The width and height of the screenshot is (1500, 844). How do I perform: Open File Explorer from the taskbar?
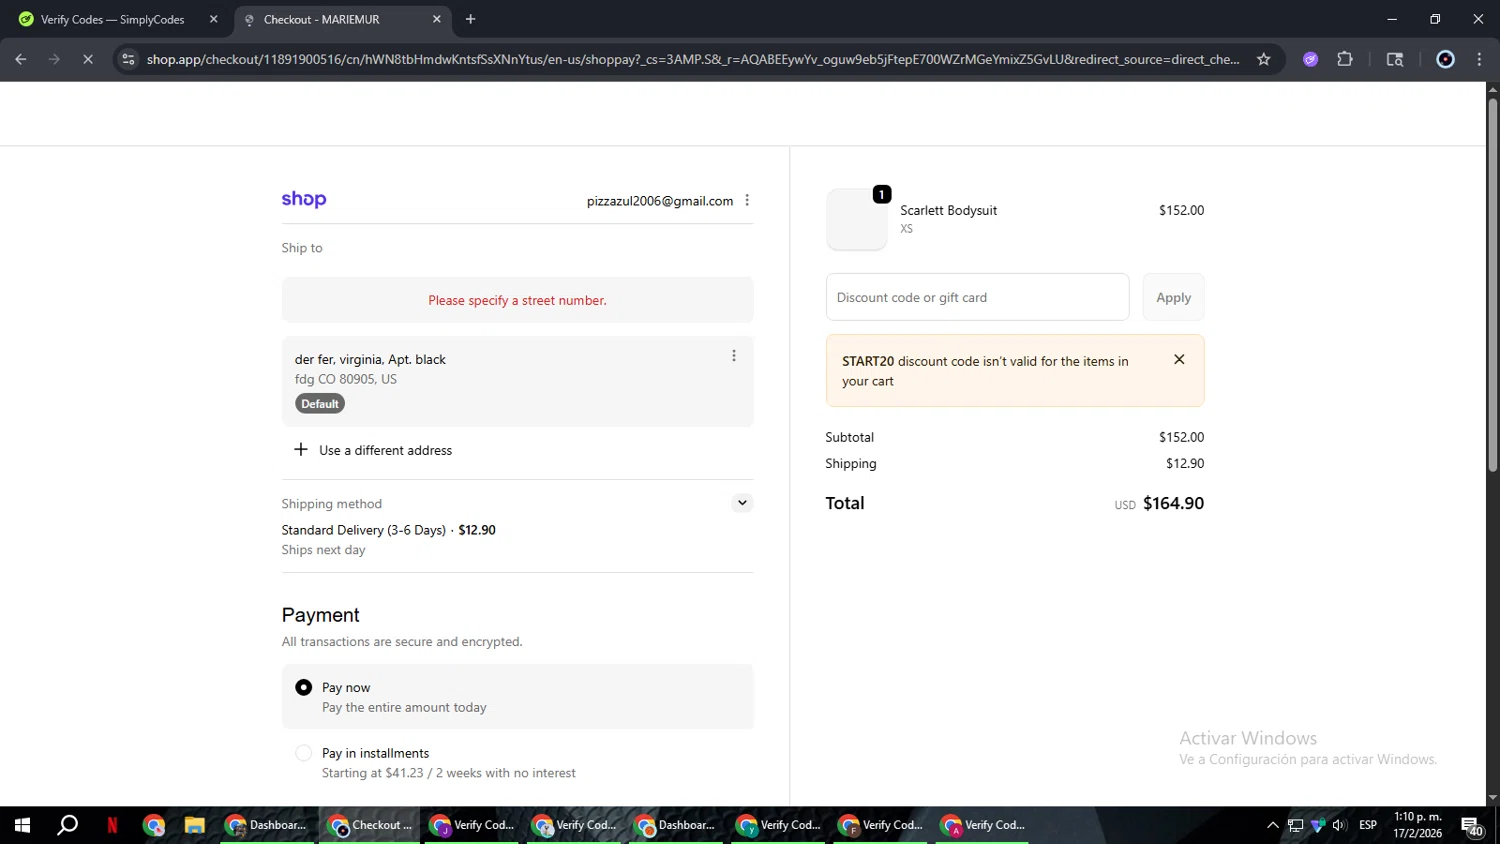click(194, 825)
